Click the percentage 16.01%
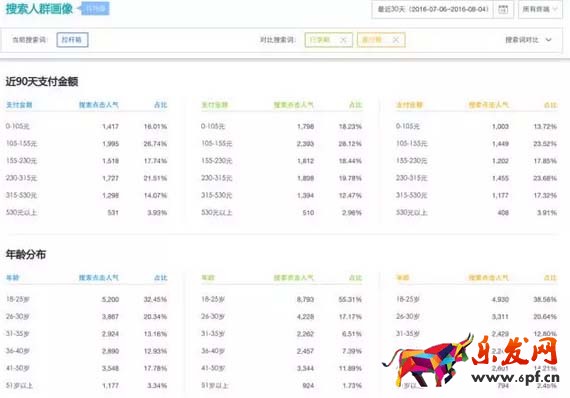Screen dimensions: 570x398 (155, 126)
